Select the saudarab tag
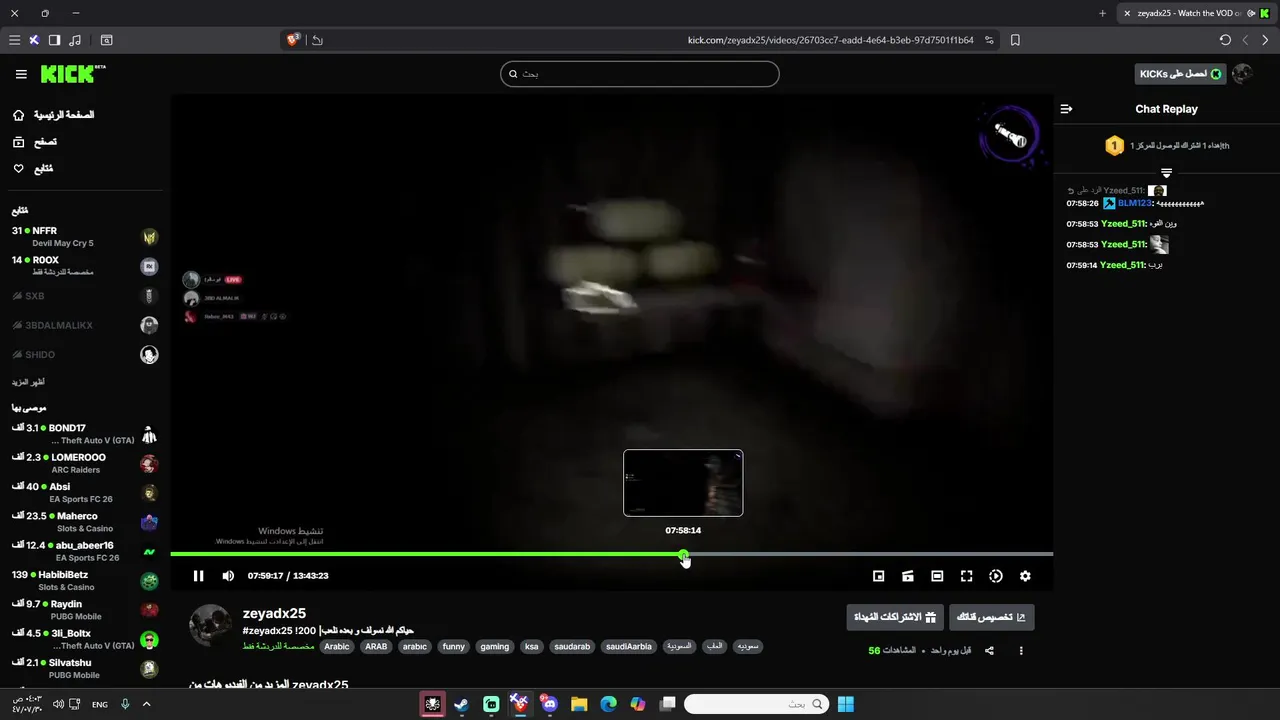 (x=572, y=647)
